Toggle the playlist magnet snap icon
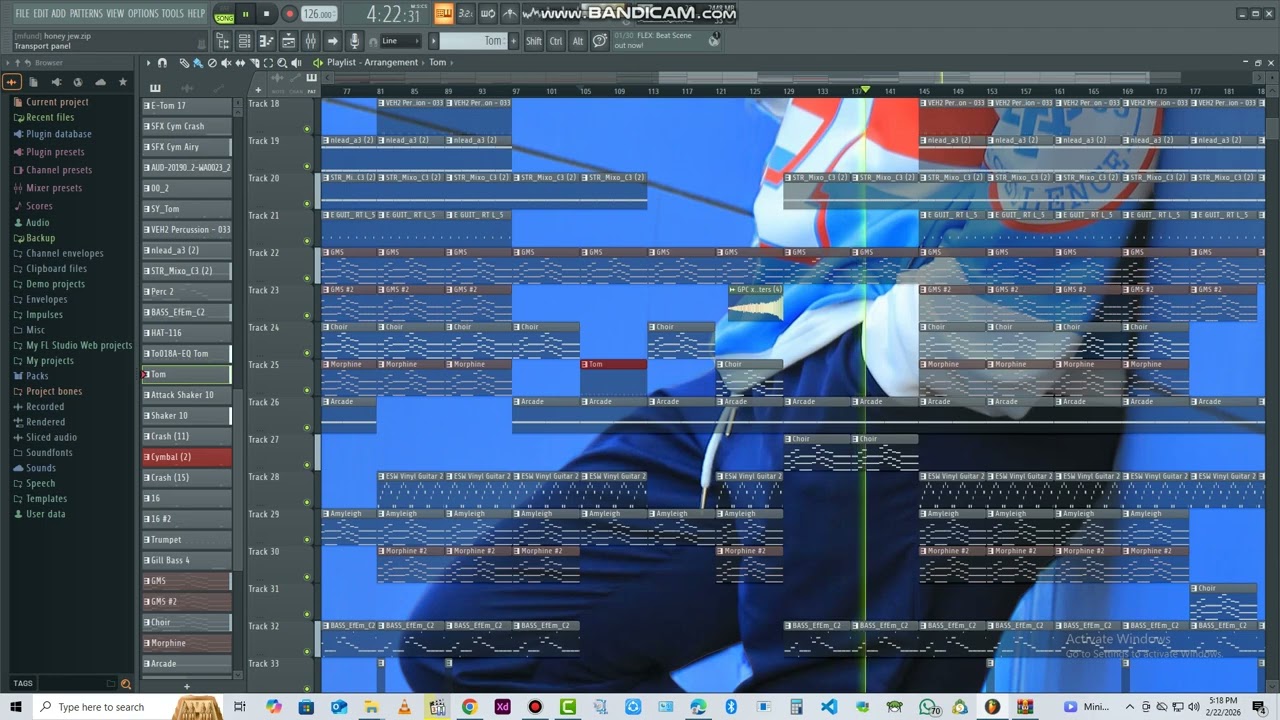The width and height of the screenshot is (1280, 720). [x=162, y=63]
